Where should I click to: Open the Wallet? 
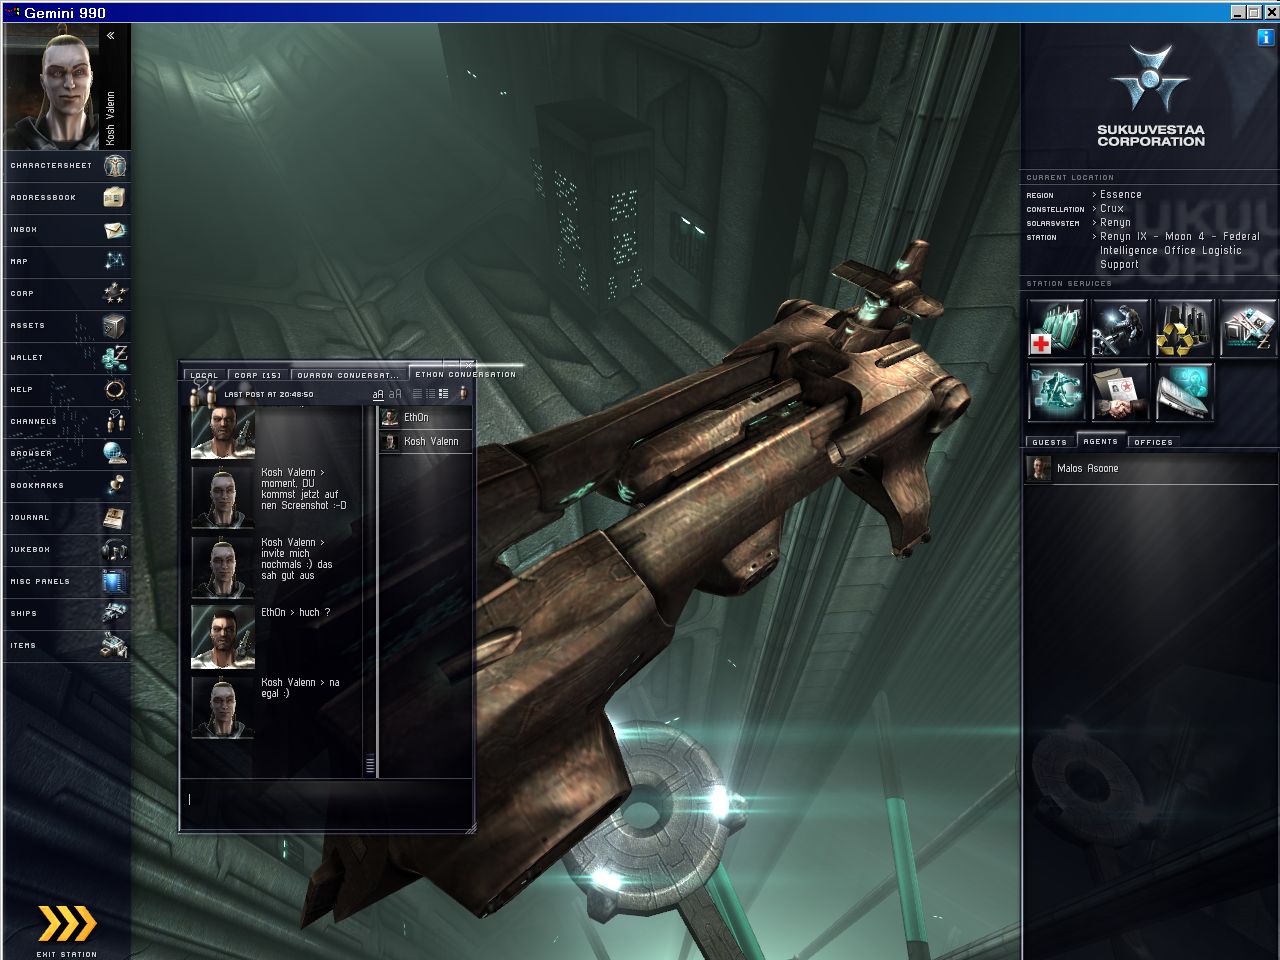coord(66,358)
